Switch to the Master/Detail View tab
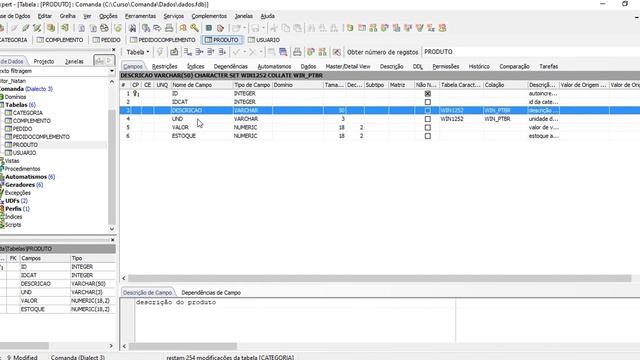The image size is (640, 360). (348, 67)
